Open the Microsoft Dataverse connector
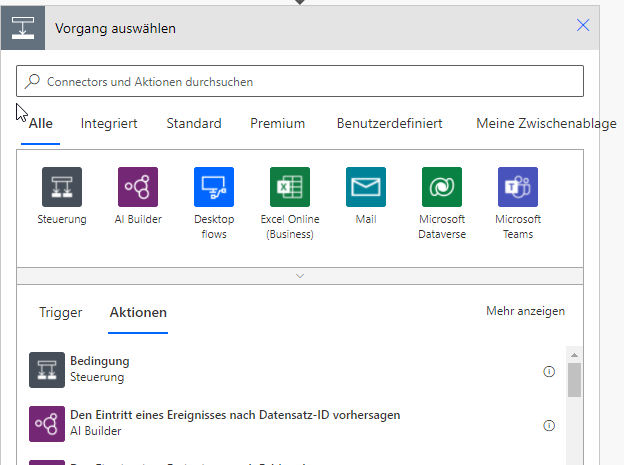This screenshot has width=624, height=465. pos(442,187)
